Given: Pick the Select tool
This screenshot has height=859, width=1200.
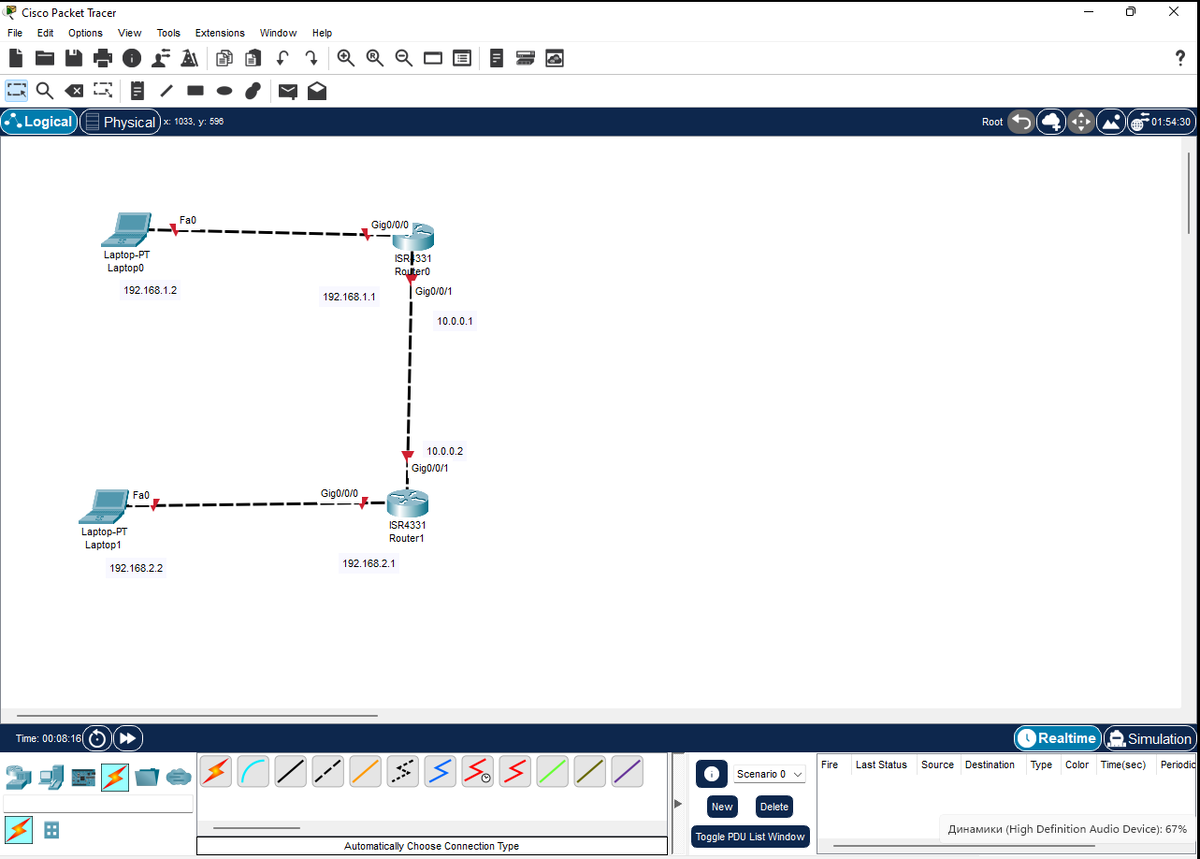Looking at the screenshot, I should [17, 91].
